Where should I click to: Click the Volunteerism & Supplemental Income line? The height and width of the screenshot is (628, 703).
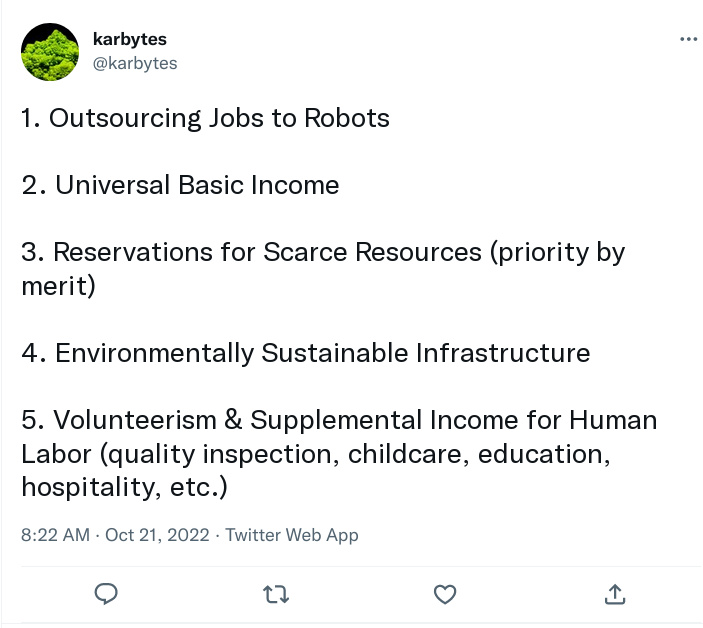pyautogui.click(x=339, y=420)
